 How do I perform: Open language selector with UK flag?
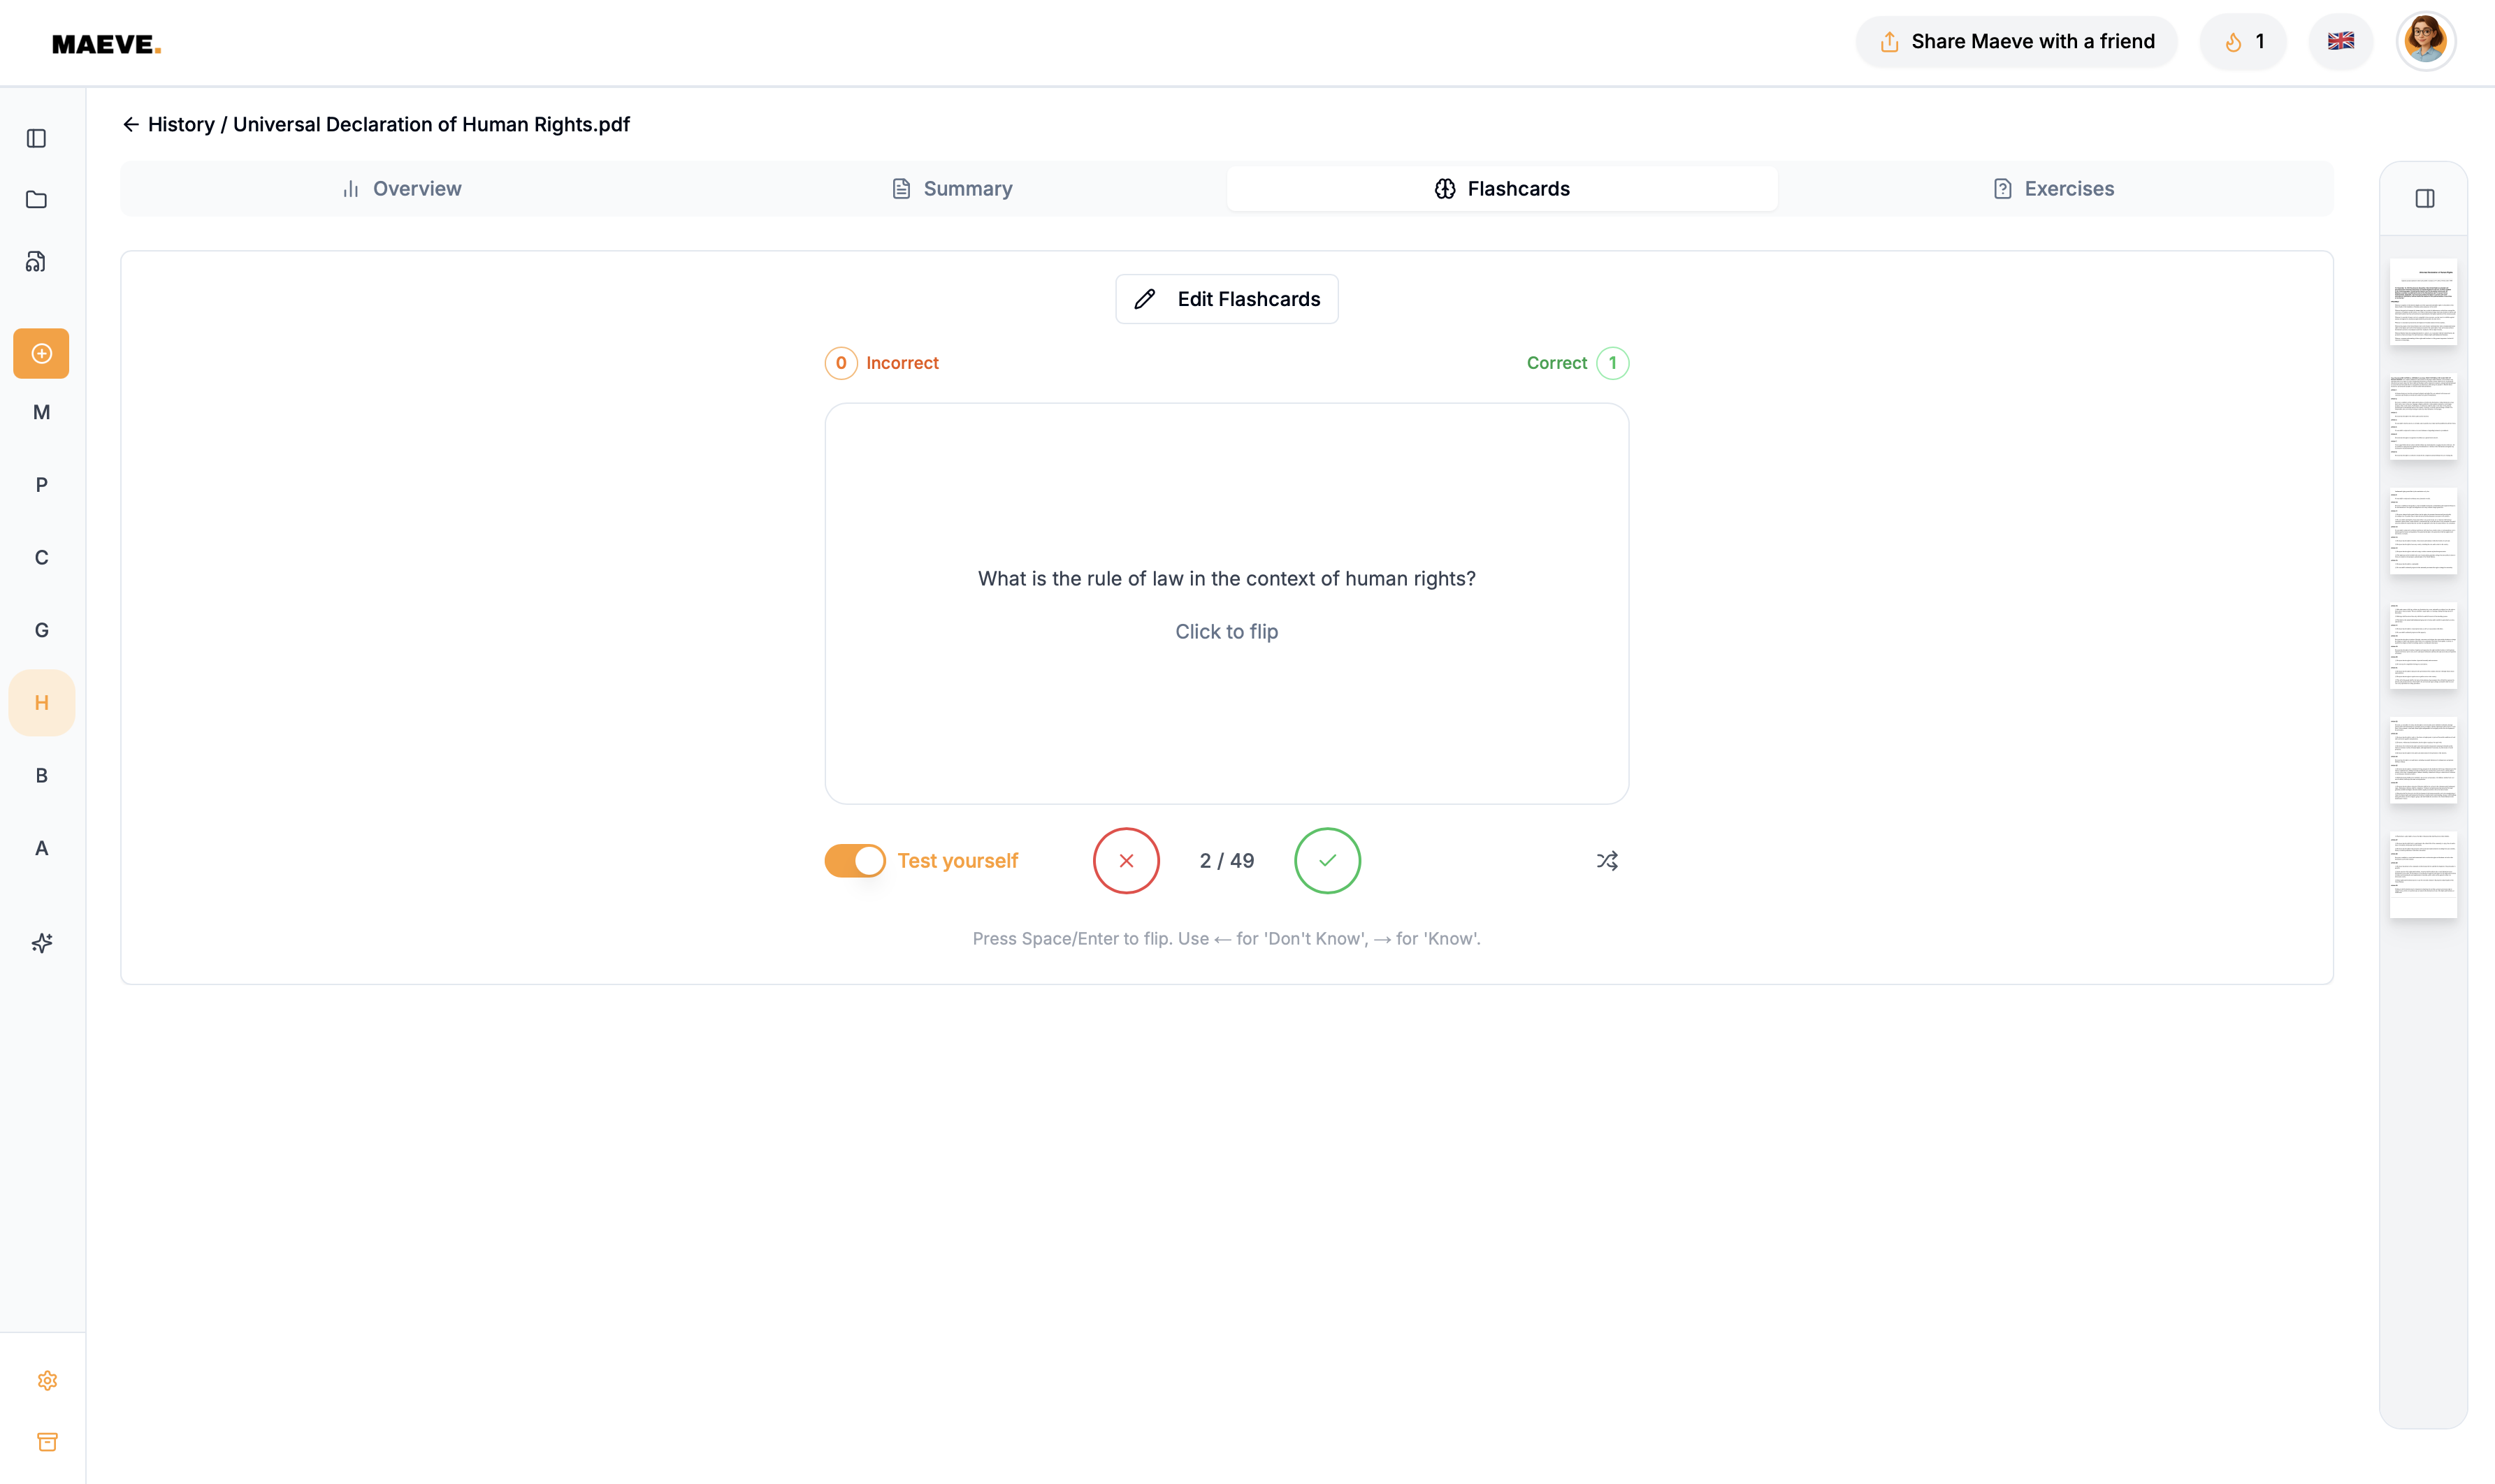2340,41
